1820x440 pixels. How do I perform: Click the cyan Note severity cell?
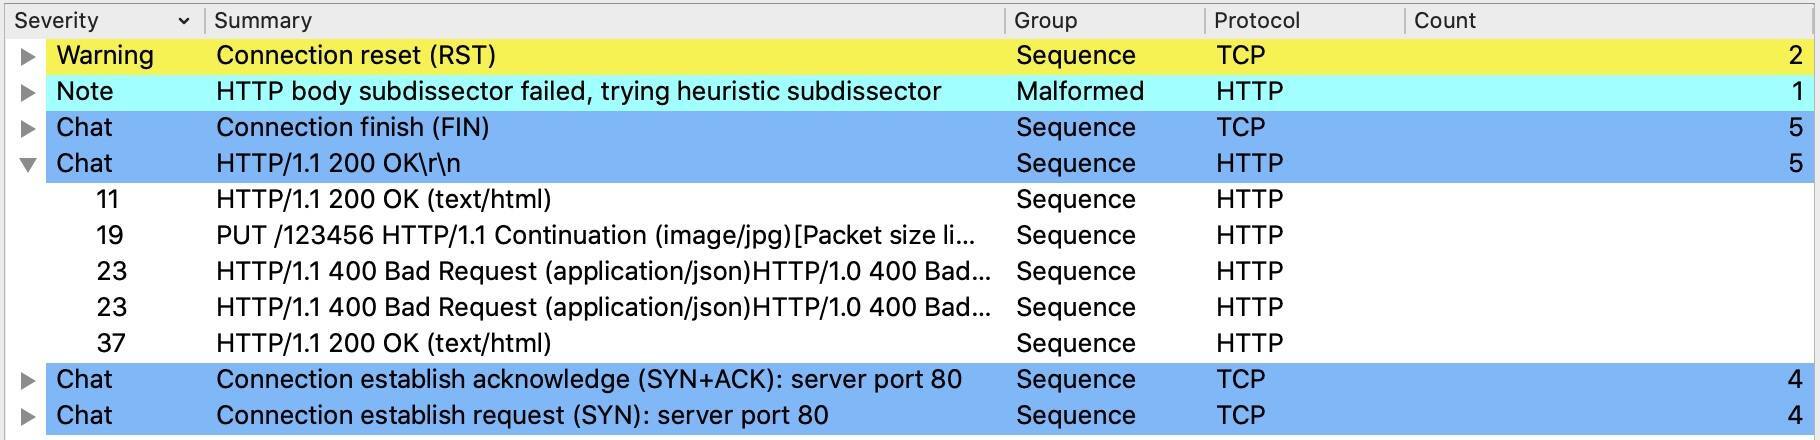85,92
